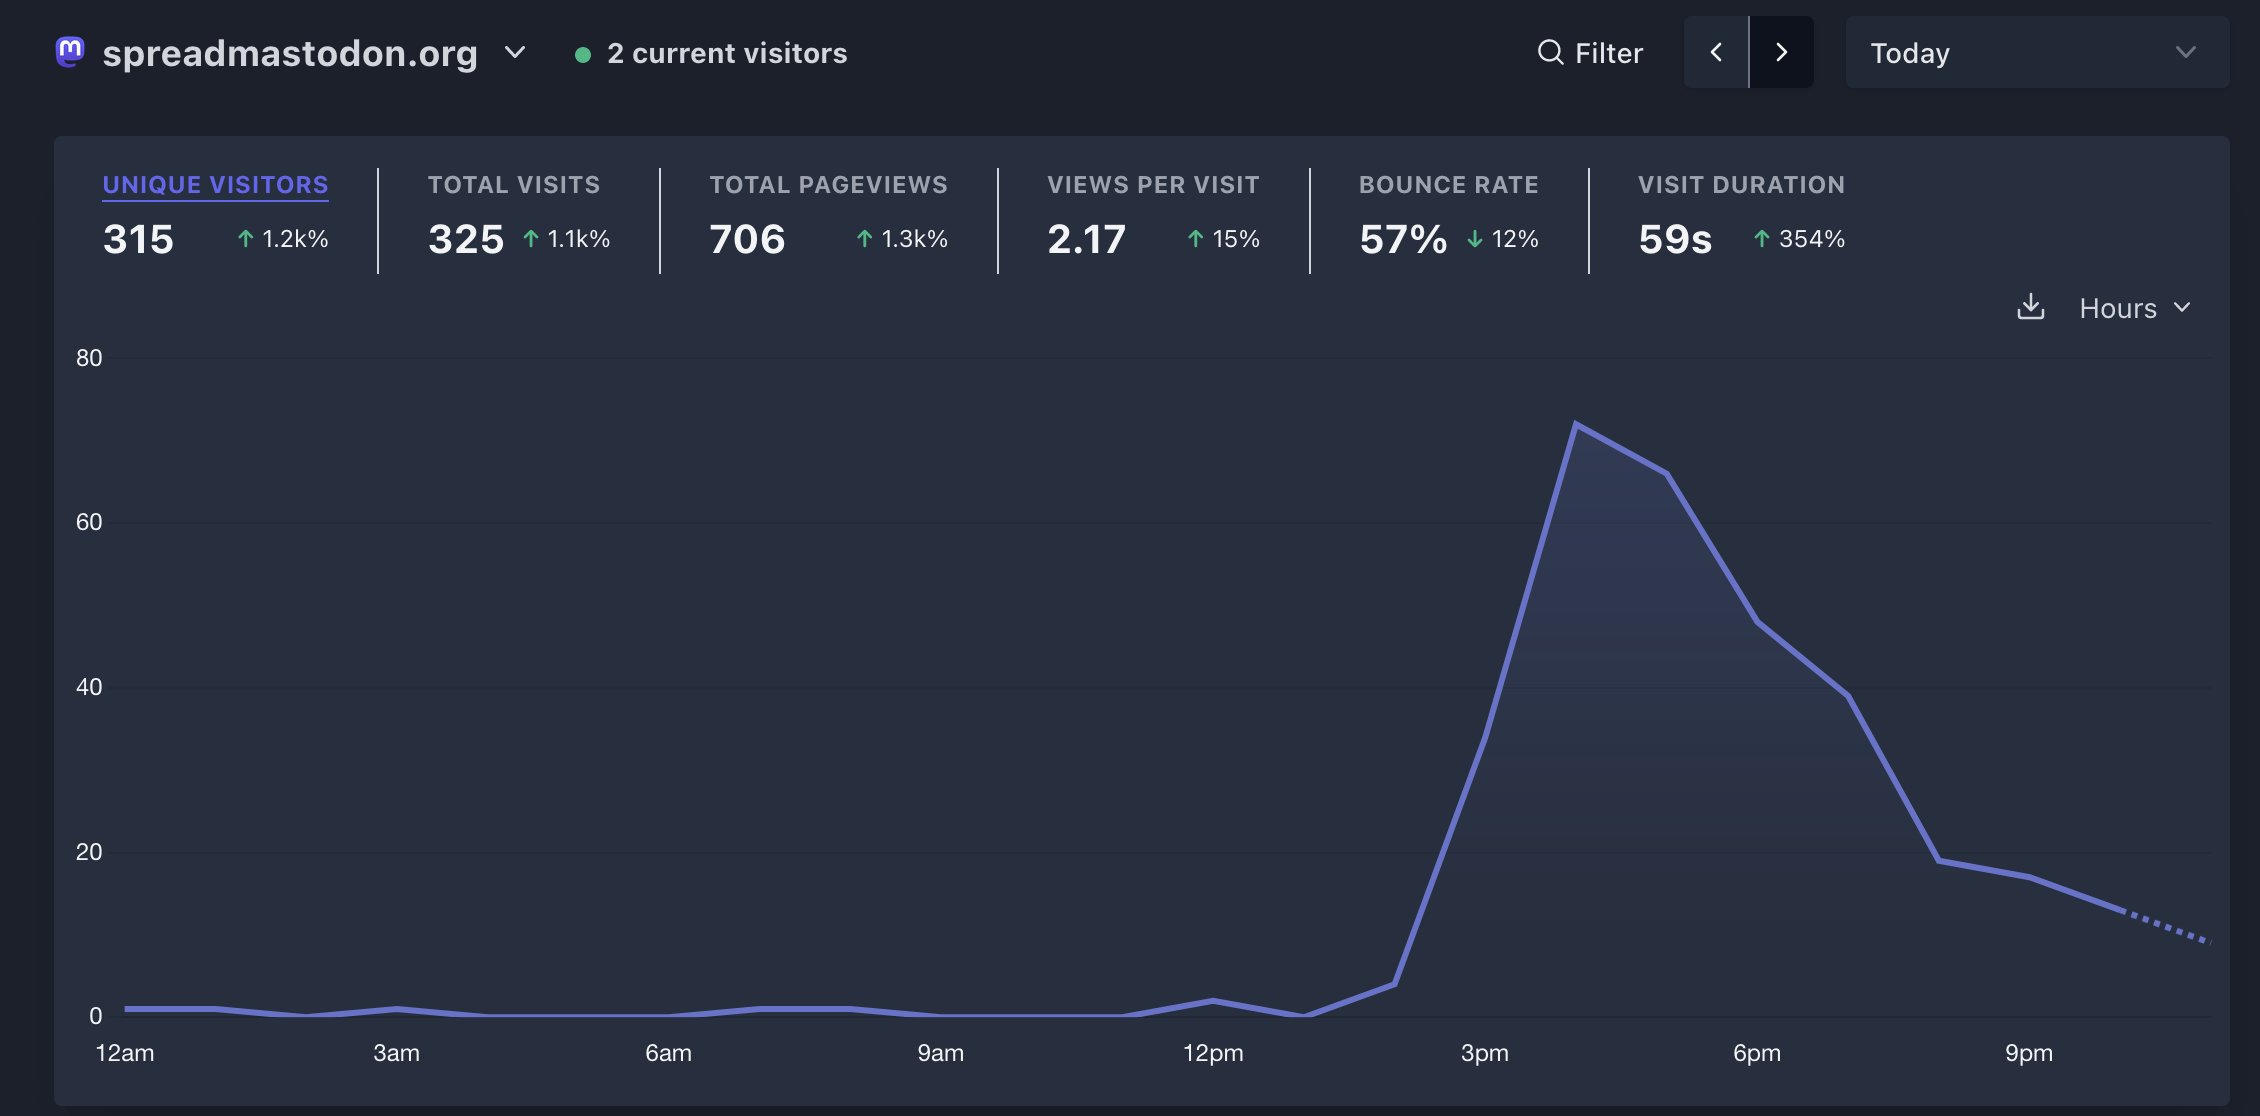Click the Today dropdown chevron

(x=2186, y=52)
